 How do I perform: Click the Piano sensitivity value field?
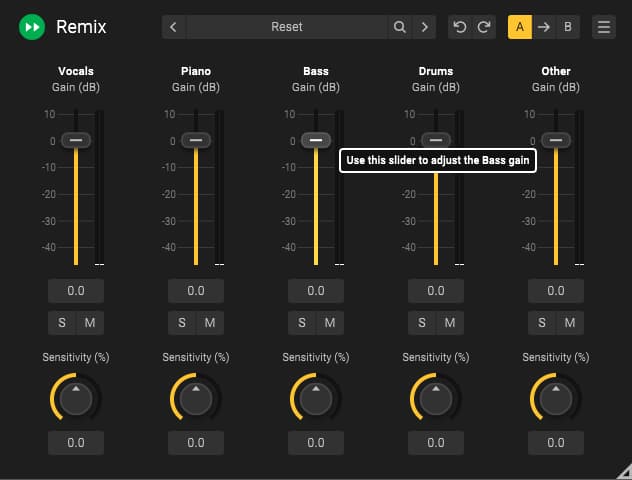point(196,443)
